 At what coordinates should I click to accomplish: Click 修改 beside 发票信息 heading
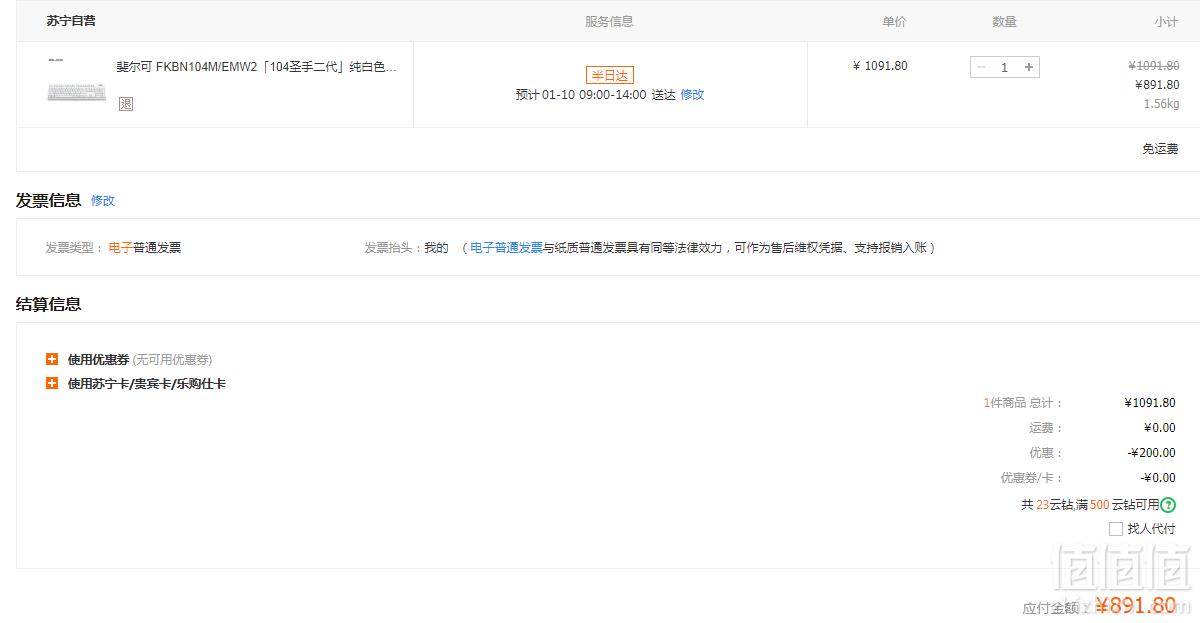pyautogui.click(x=103, y=200)
